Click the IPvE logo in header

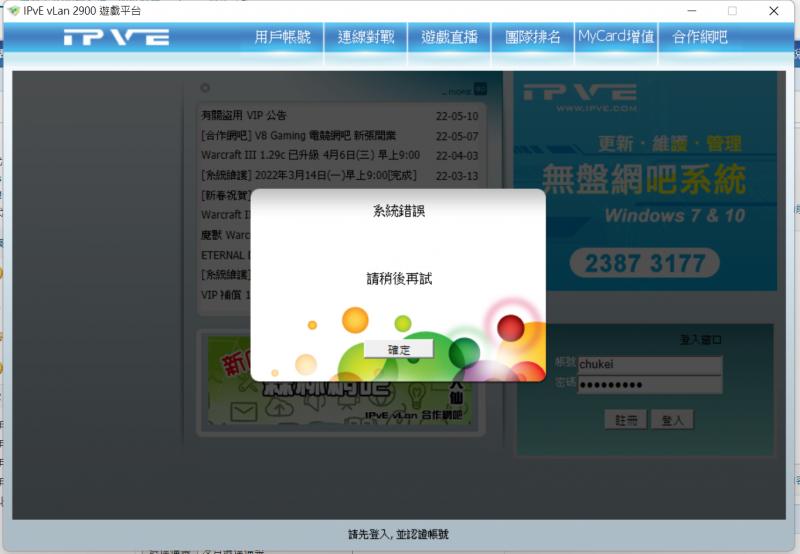116,37
